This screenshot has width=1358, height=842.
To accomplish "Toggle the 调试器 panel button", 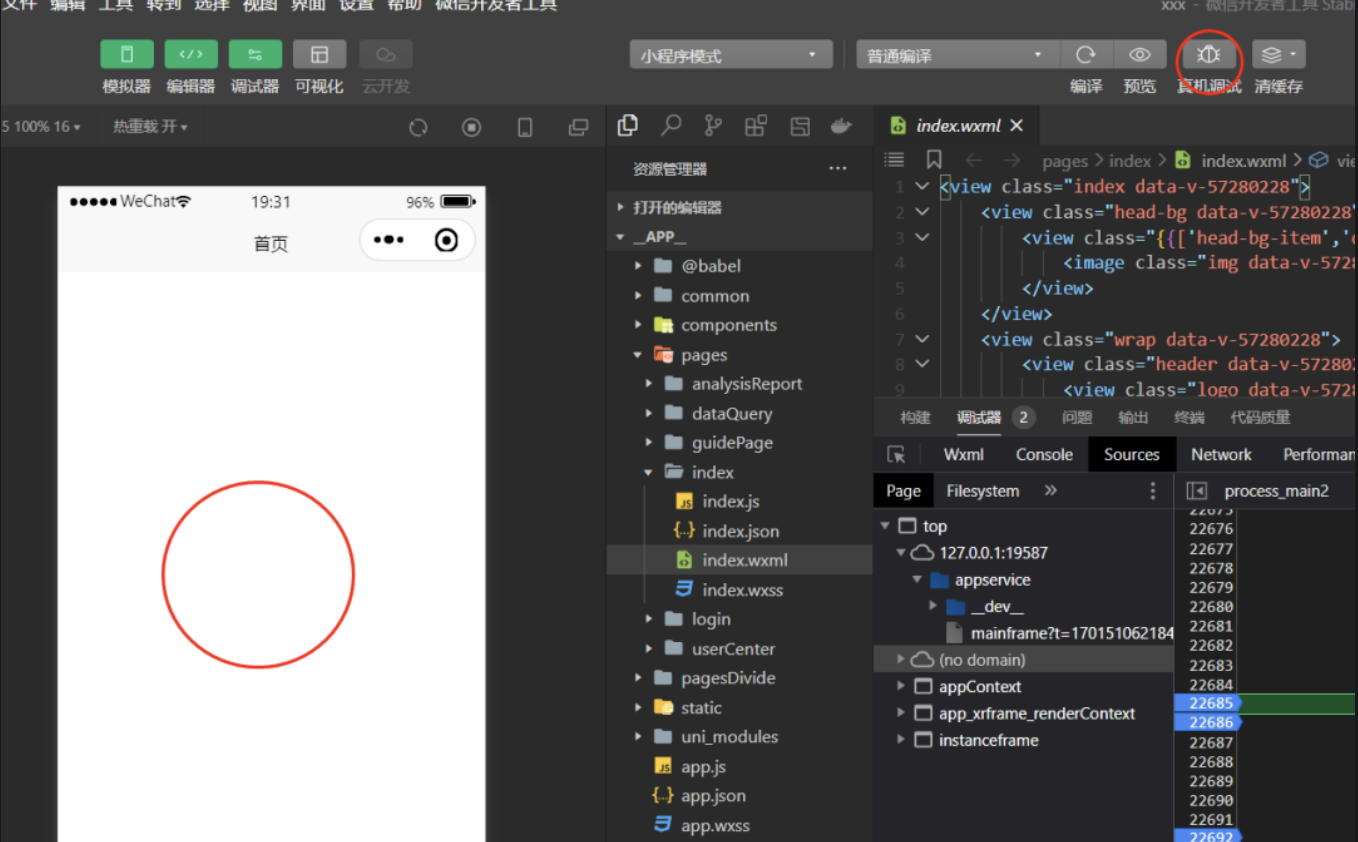I will tap(255, 55).
